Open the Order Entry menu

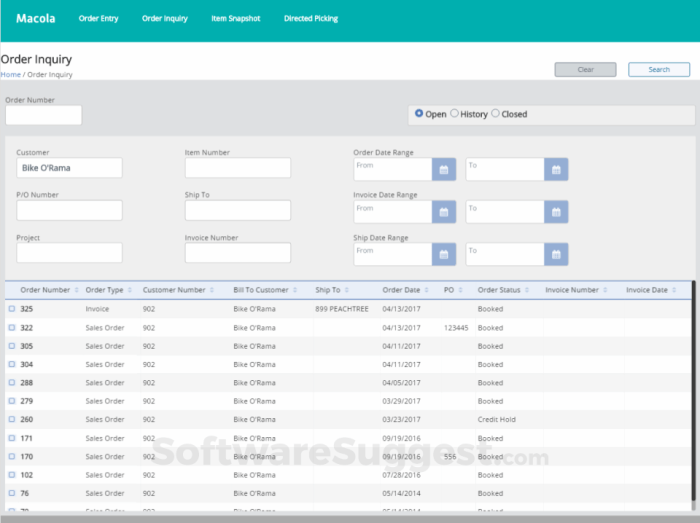(x=98, y=18)
